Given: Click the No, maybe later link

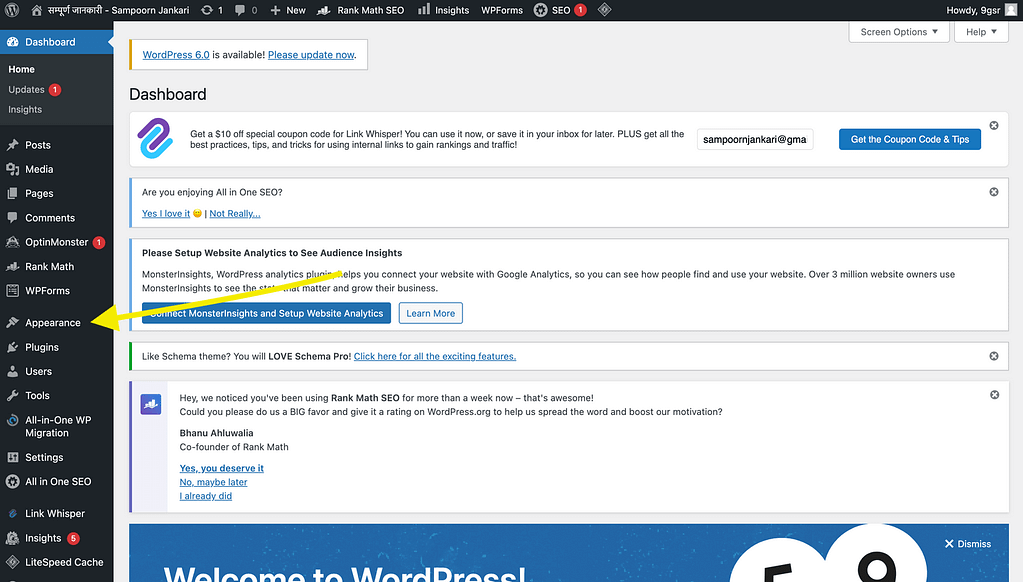Looking at the screenshot, I should [213, 482].
